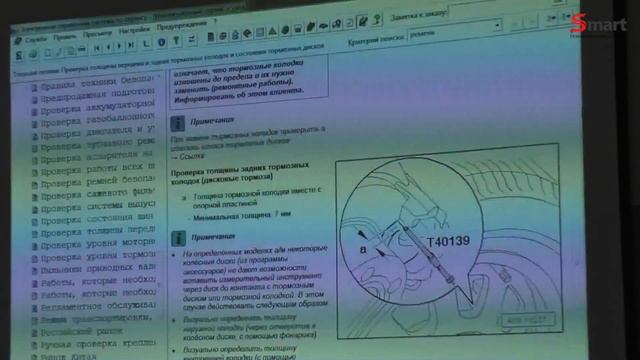Click the L toolbar icon

click(x=146, y=44)
